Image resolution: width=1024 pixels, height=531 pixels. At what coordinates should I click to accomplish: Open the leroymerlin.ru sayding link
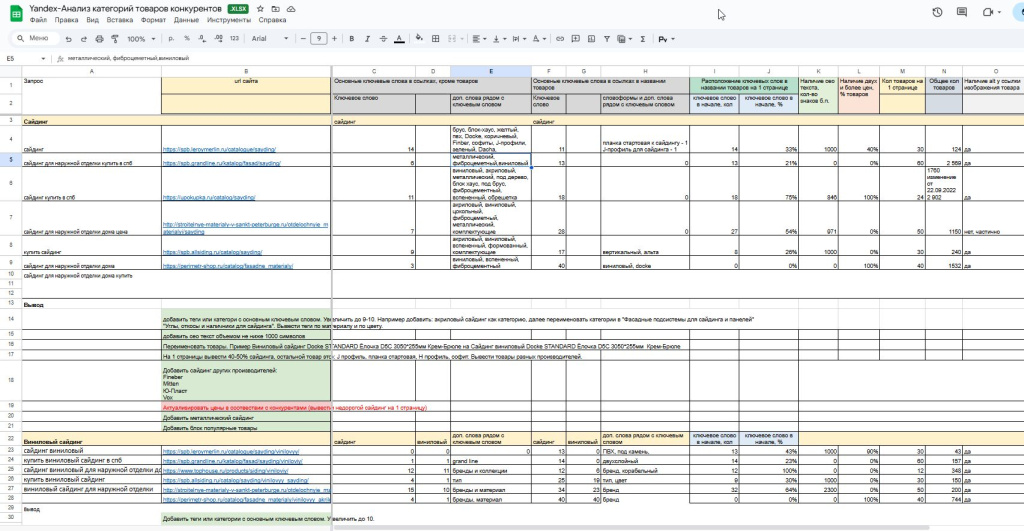coord(219,149)
